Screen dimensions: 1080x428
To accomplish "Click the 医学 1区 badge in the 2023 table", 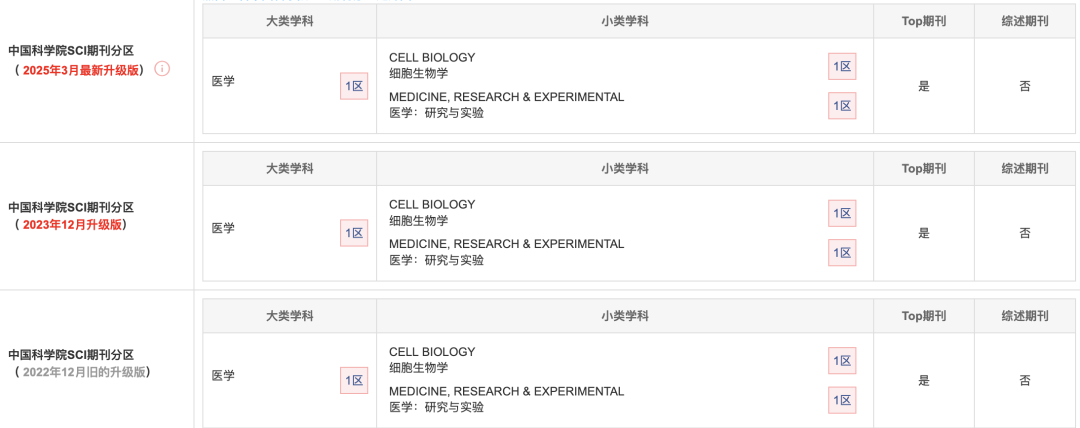I will tap(354, 233).
